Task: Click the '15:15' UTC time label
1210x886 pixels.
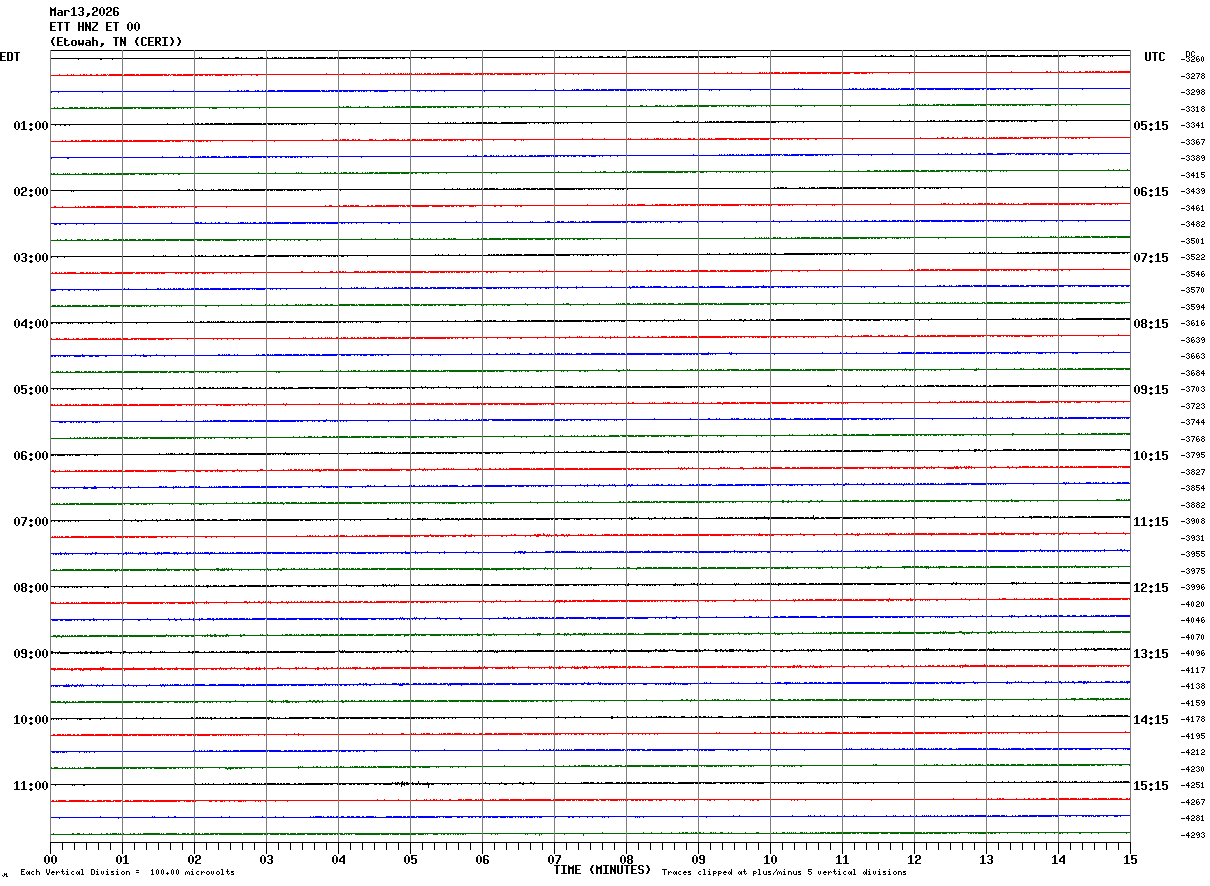Action: tap(1151, 786)
